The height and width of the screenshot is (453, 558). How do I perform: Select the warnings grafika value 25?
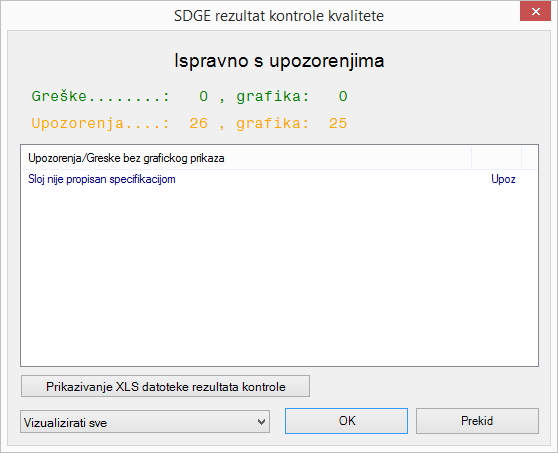coord(338,123)
